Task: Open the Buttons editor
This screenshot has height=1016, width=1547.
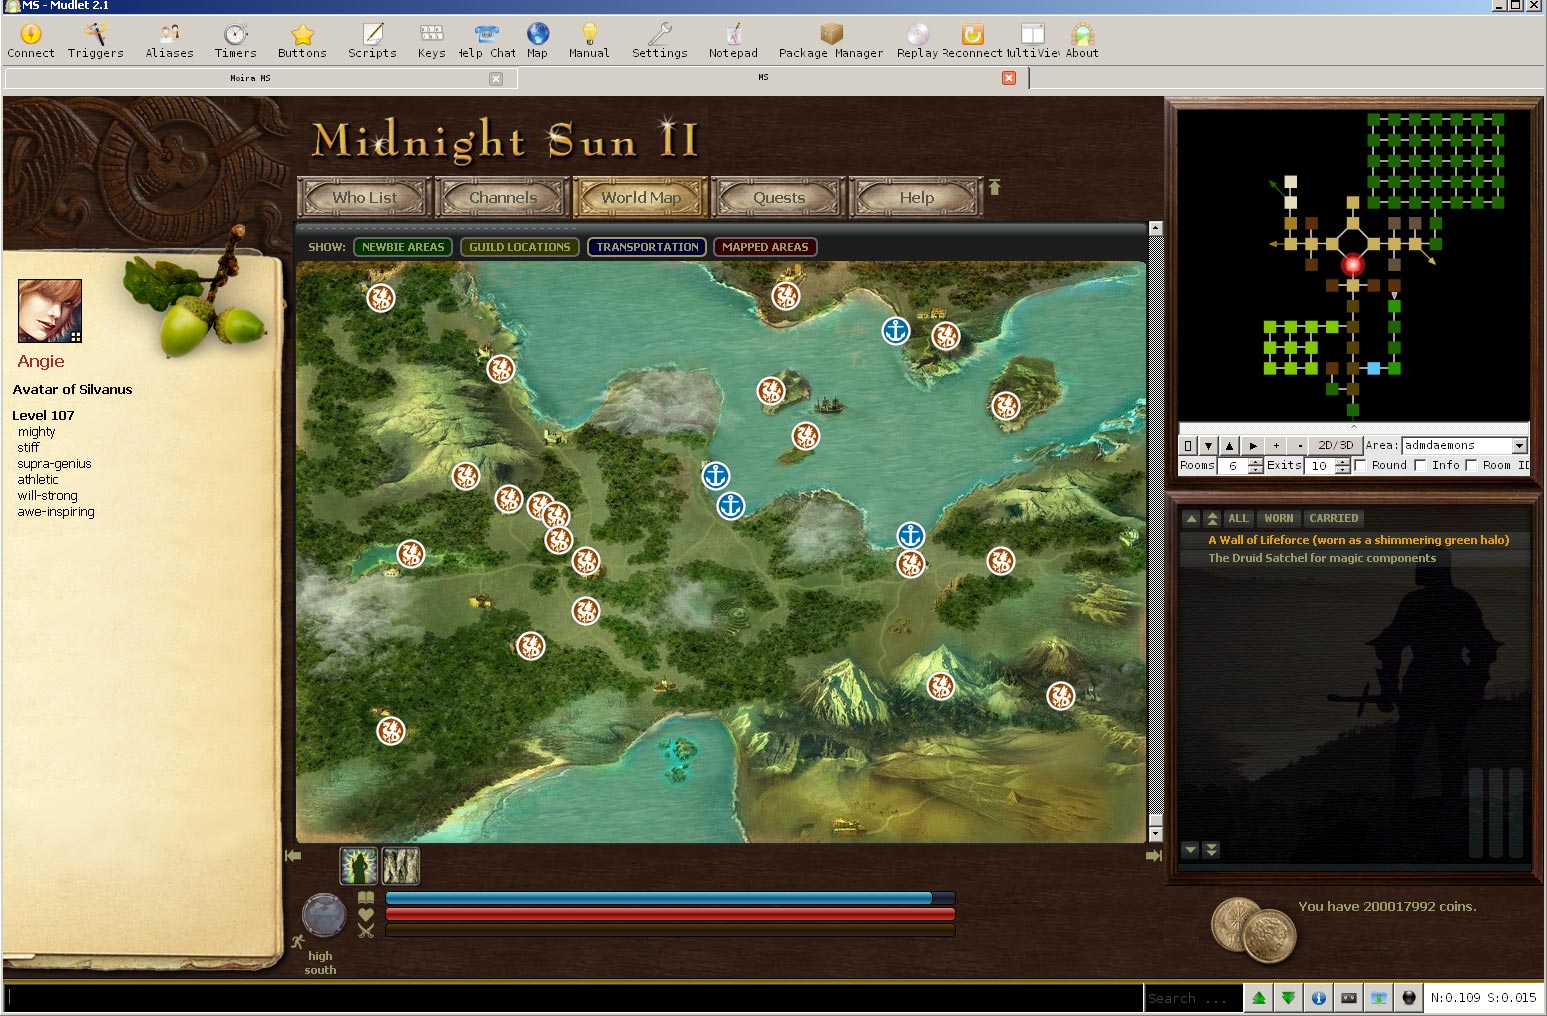Action: [302, 41]
